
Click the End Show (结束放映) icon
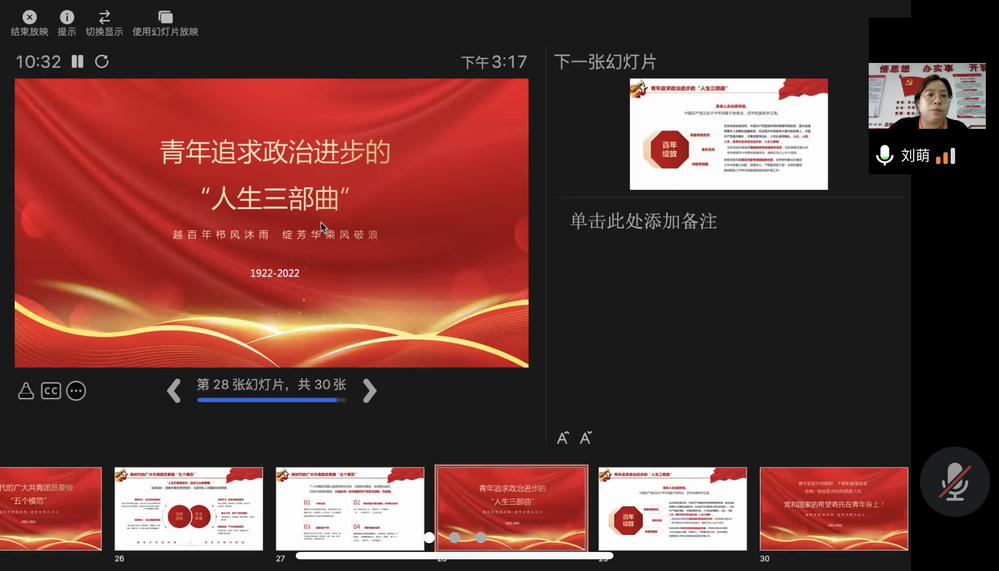click(30, 17)
